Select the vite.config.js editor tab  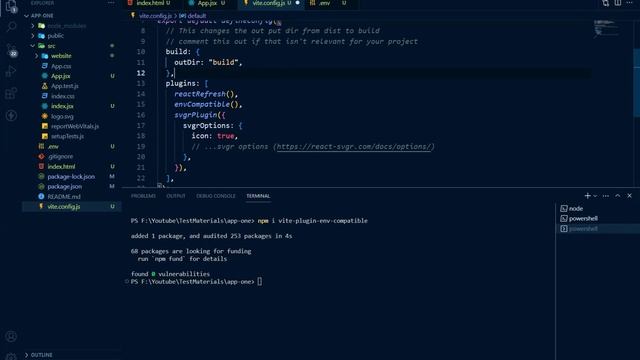coord(268,3)
